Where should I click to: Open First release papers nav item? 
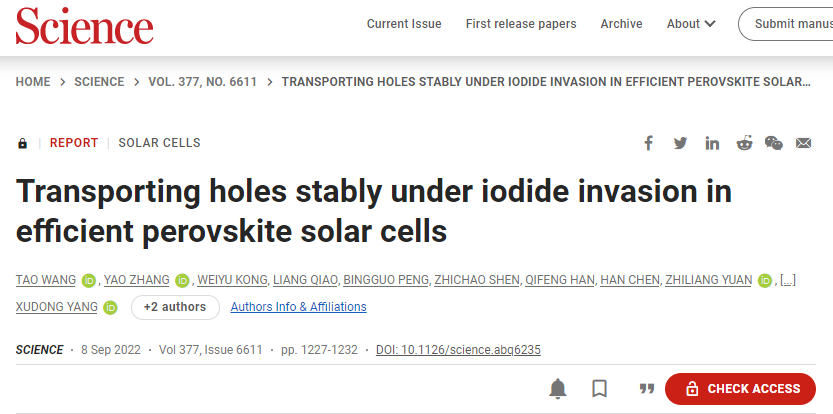coord(521,24)
